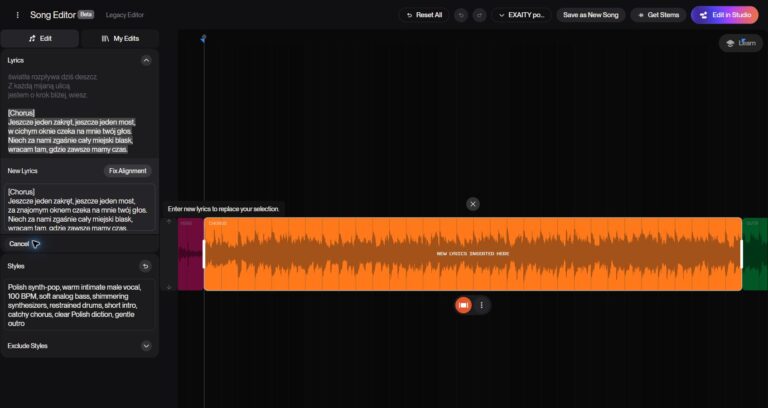This screenshot has width=768, height=408.
Task: Click the Beta badge next to Song Editor
Action: tap(86, 15)
